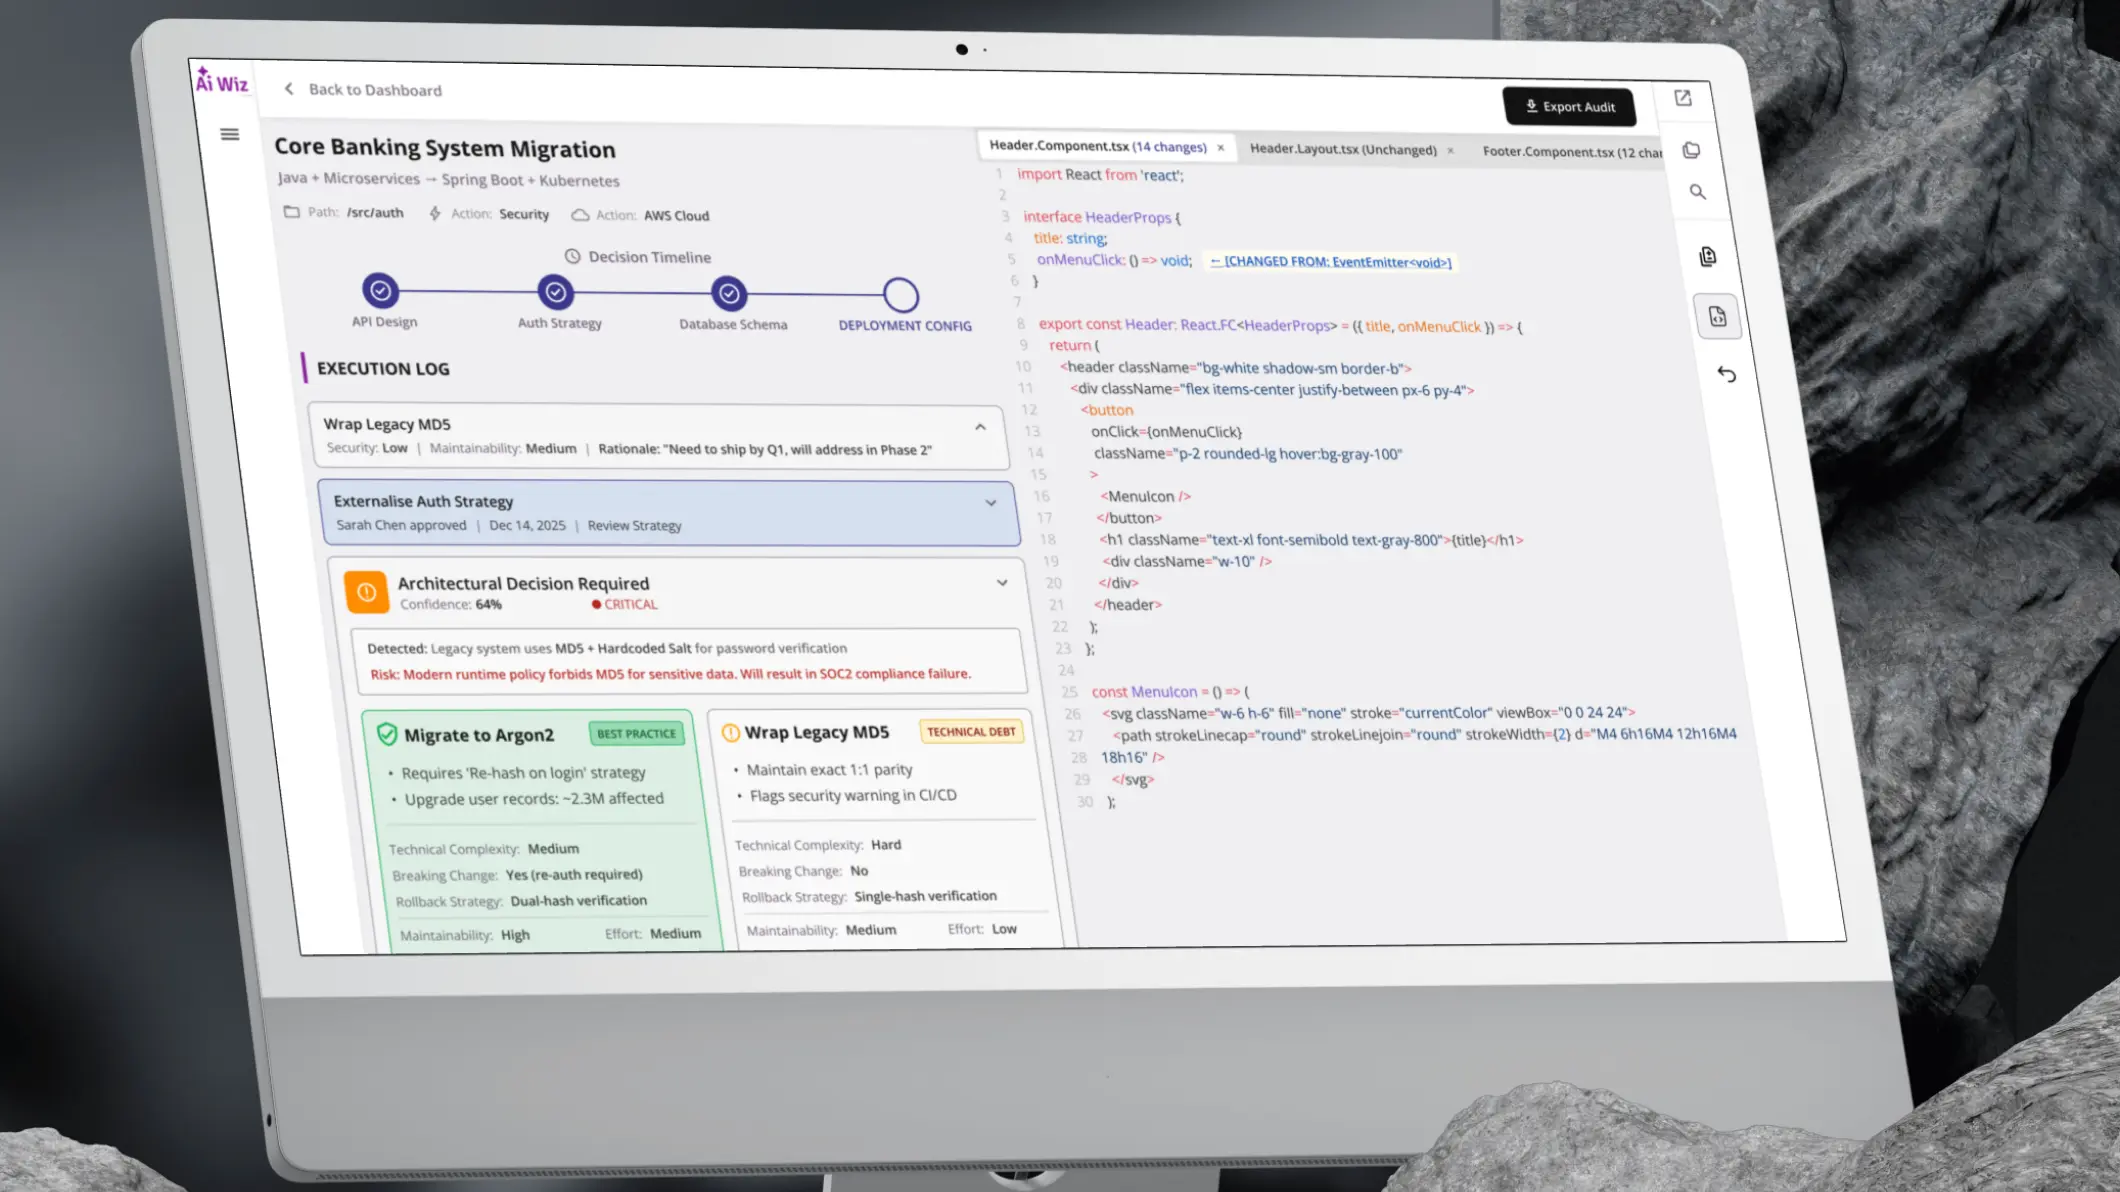
Task: Switch to the Header.Layout.tsx tab
Action: click(1344, 149)
